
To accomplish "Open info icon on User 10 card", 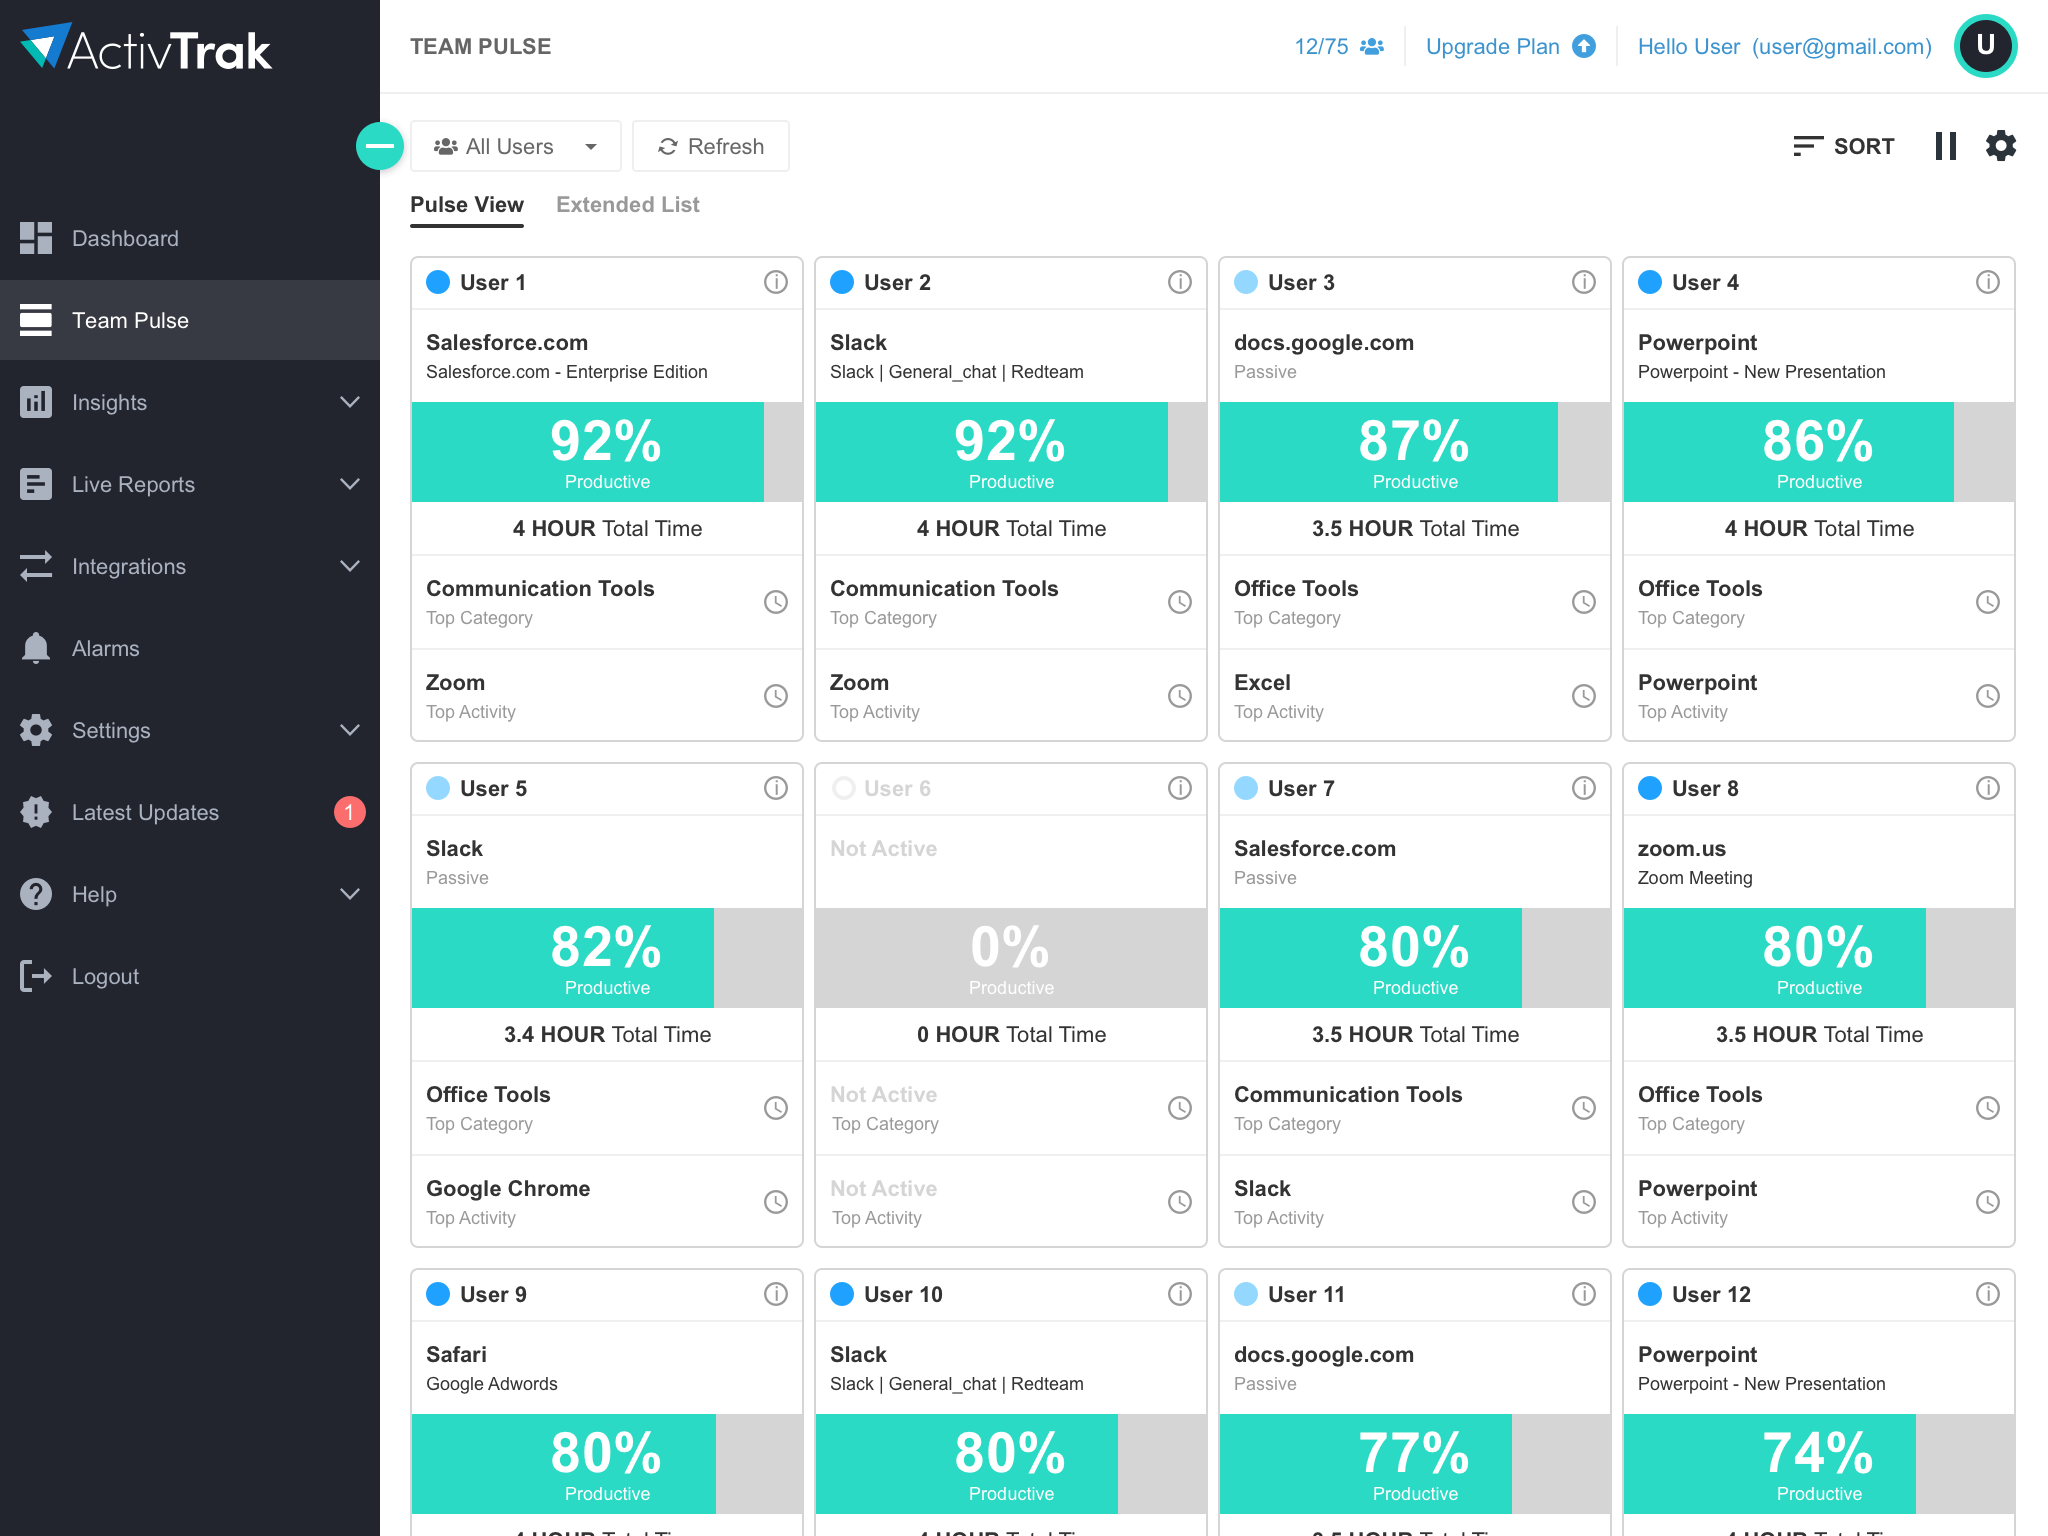I will pos(1180,1294).
